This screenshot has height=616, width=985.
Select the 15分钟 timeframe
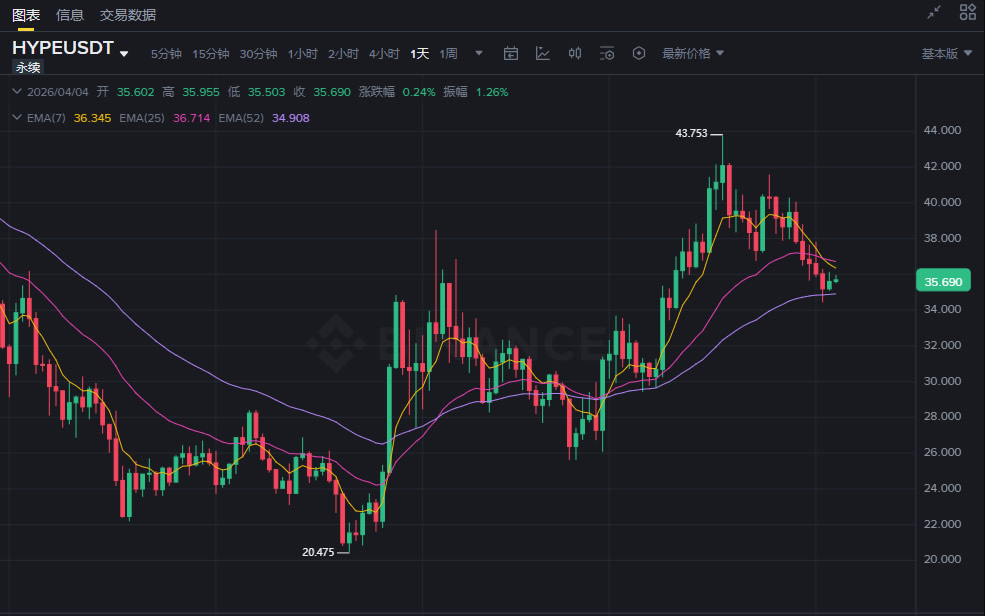[x=209, y=53]
